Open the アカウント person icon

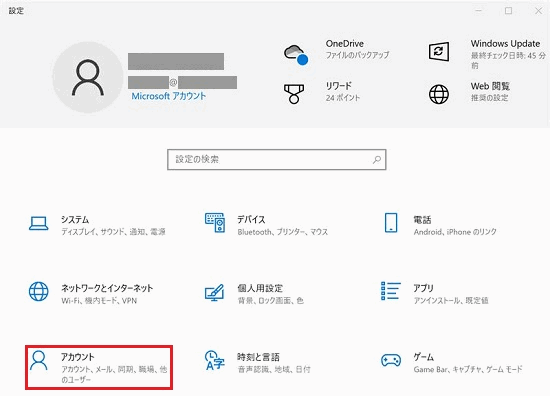point(39,360)
